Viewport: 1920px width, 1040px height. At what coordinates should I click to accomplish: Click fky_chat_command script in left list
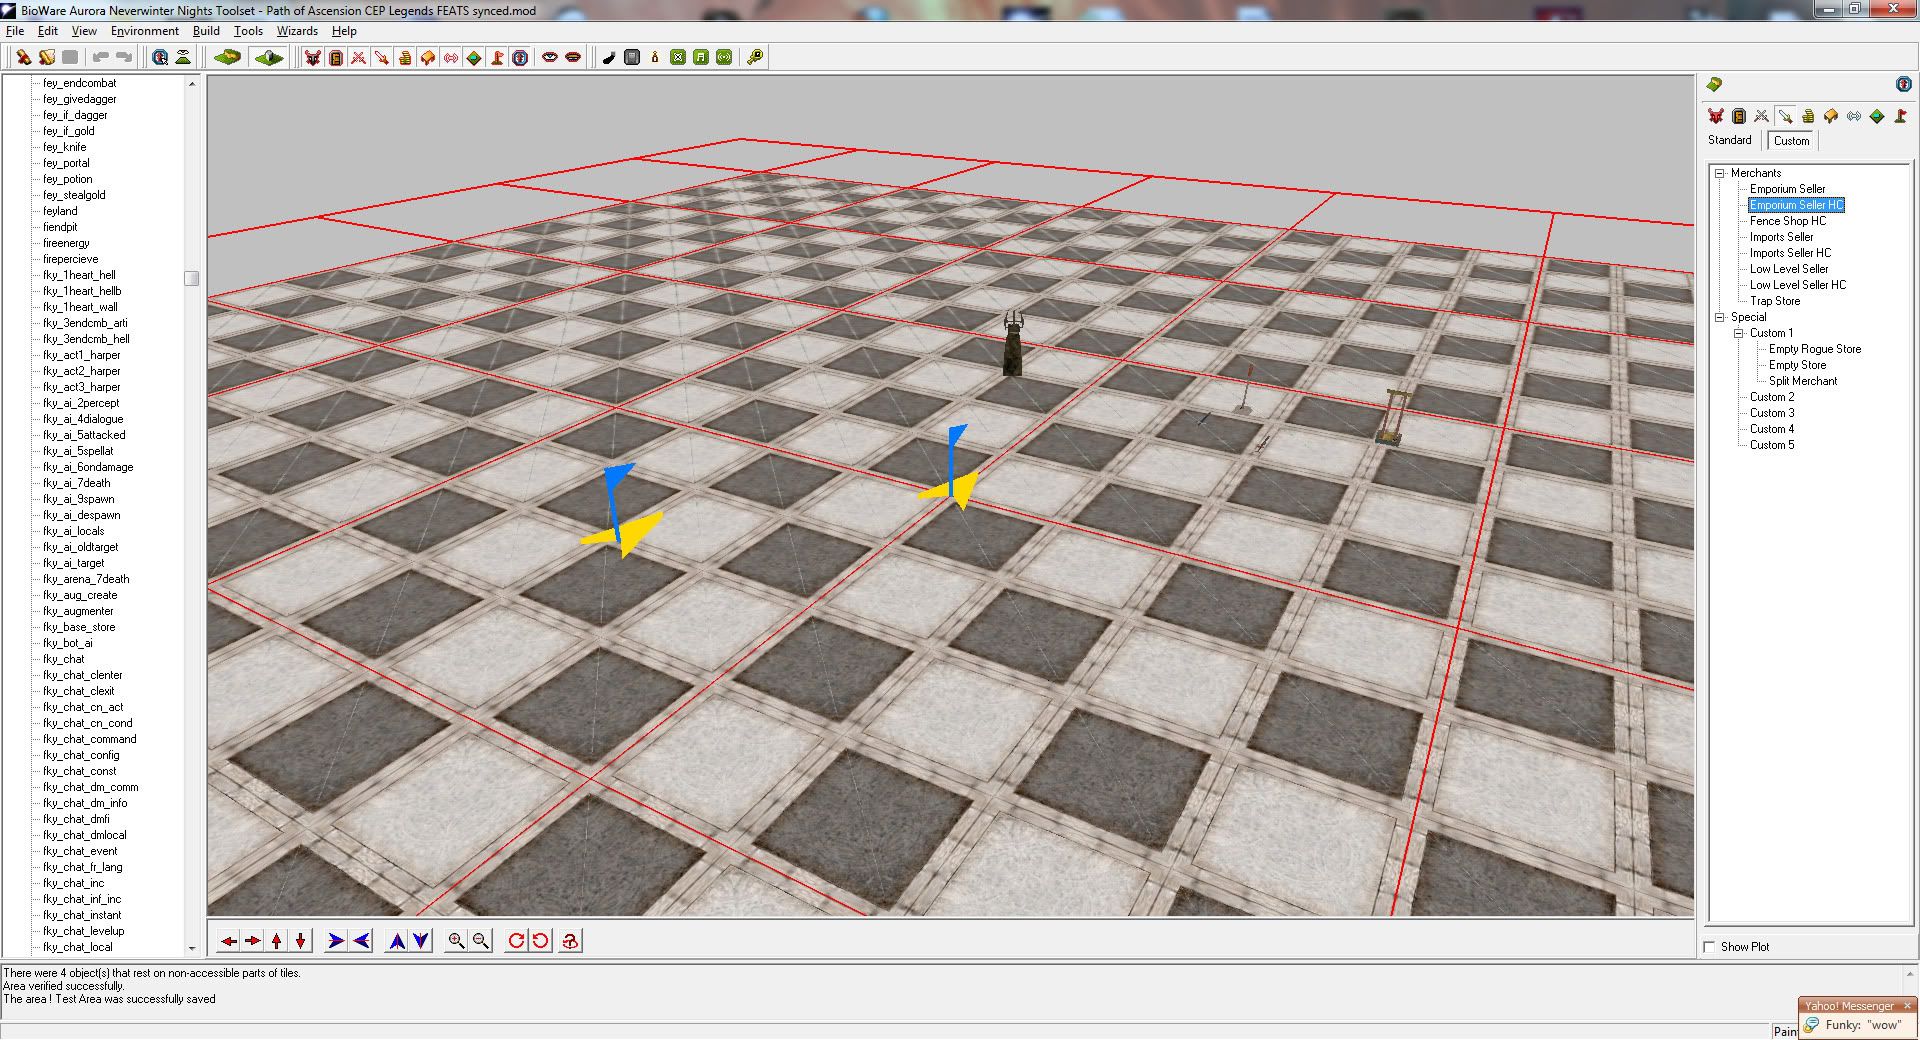(89, 739)
